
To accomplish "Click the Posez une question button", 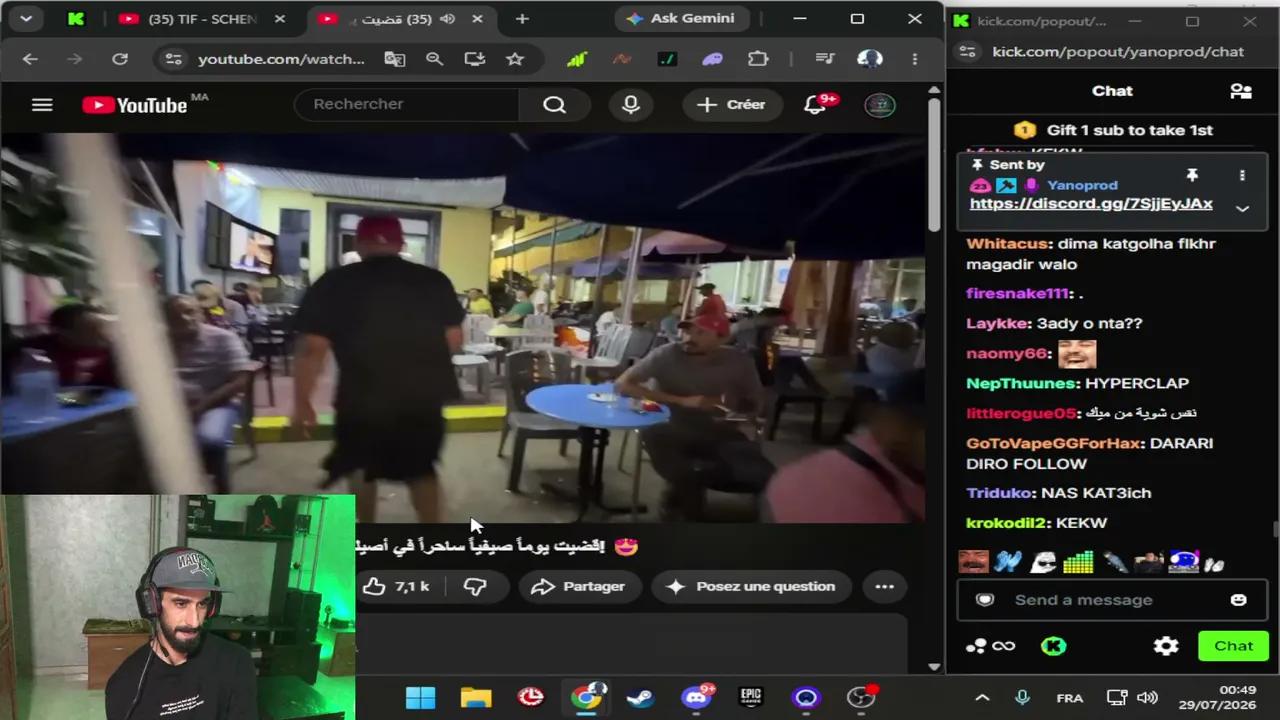I will 751,586.
